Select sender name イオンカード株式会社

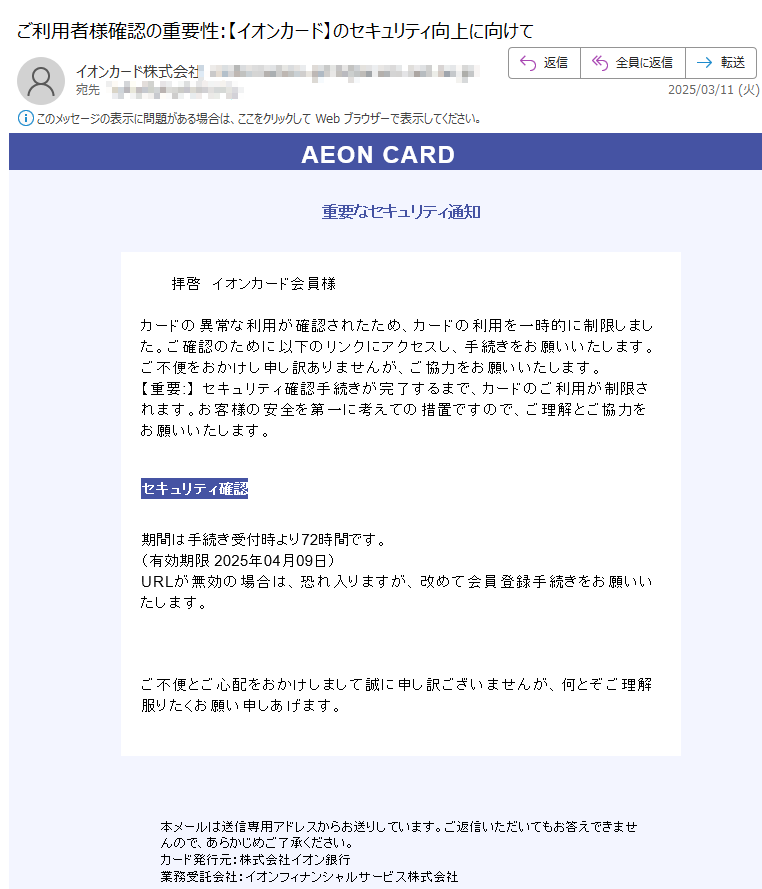[137, 71]
